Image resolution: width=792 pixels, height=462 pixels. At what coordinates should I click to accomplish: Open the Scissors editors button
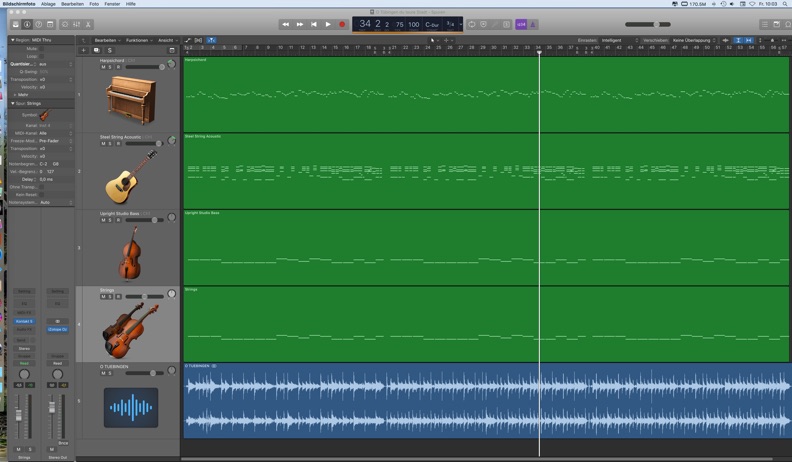tap(88, 24)
